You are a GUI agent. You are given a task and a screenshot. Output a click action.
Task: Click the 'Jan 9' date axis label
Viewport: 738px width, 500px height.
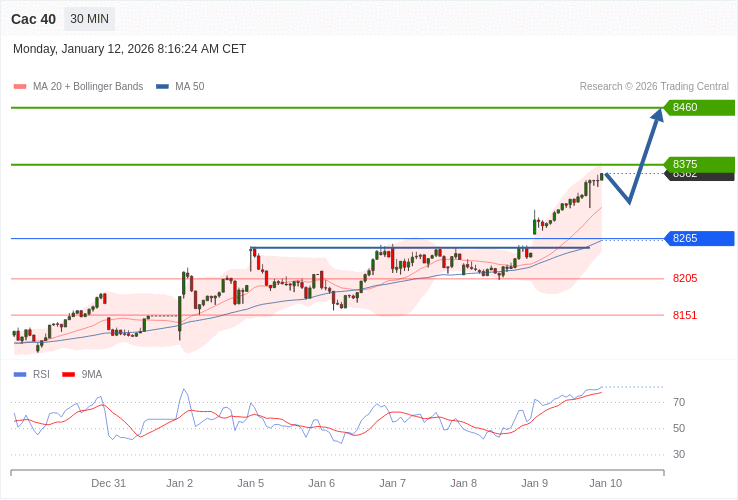point(535,483)
